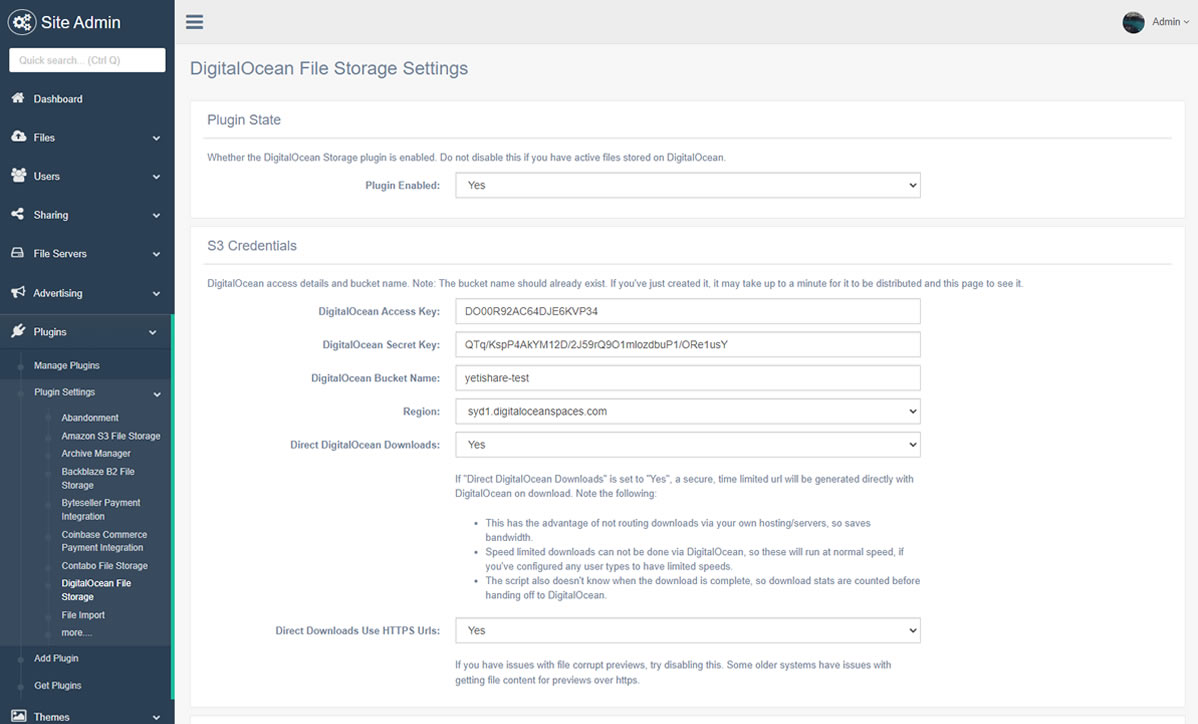Open Amazon S3 File Storage settings
Viewport: 1198px width, 724px height.
111,436
